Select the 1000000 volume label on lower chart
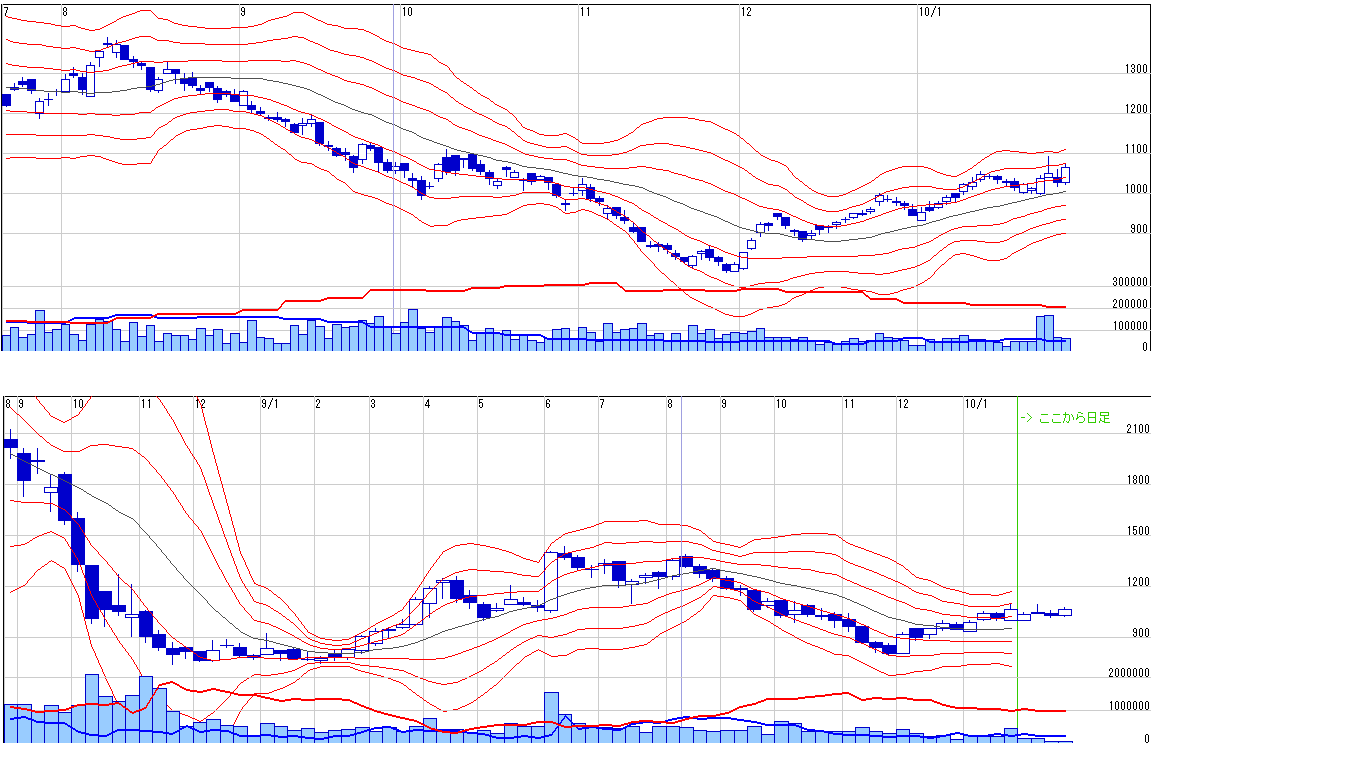 (1128, 706)
